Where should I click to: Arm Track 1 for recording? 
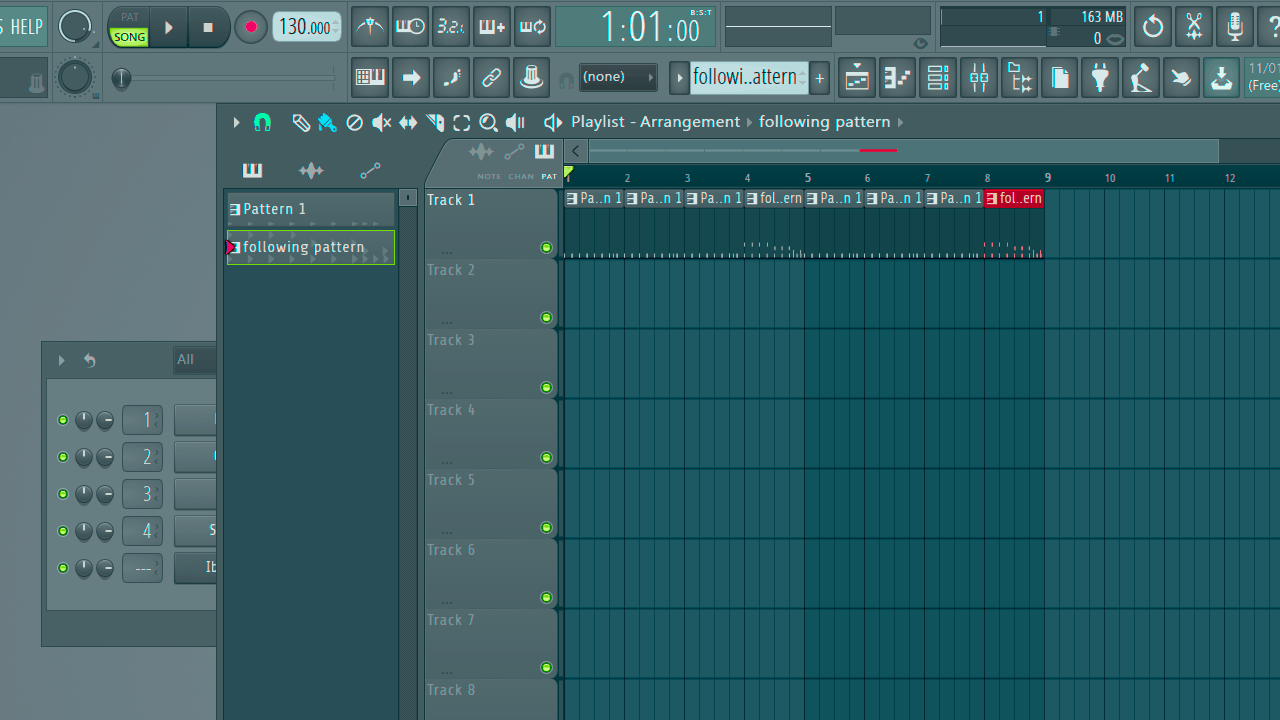point(546,247)
